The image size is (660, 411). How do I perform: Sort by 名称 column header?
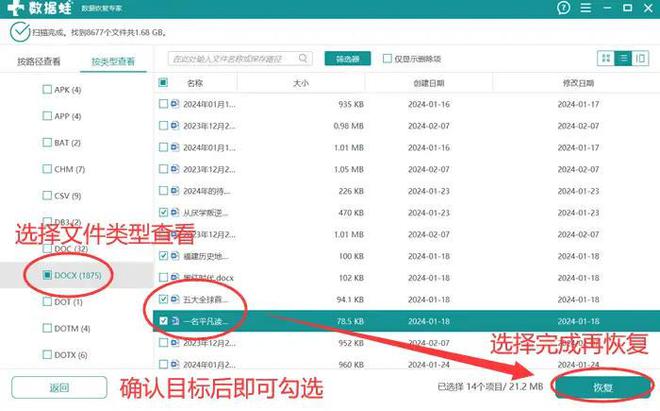tap(195, 83)
